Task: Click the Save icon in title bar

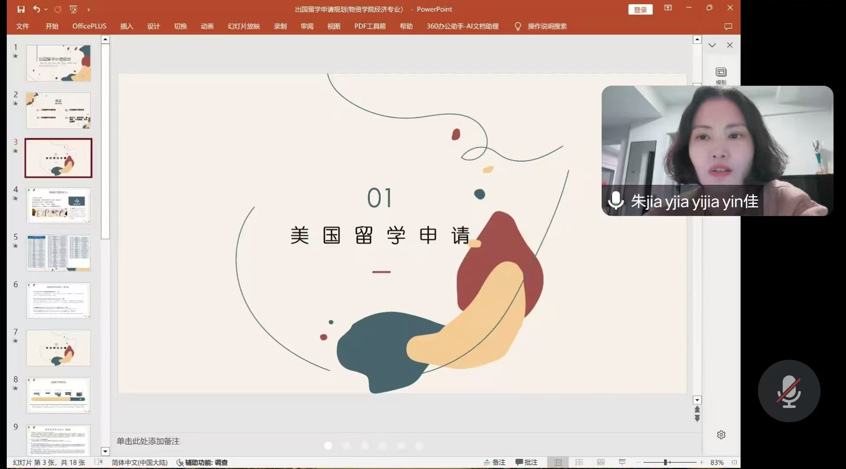Action: coord(20,9)
